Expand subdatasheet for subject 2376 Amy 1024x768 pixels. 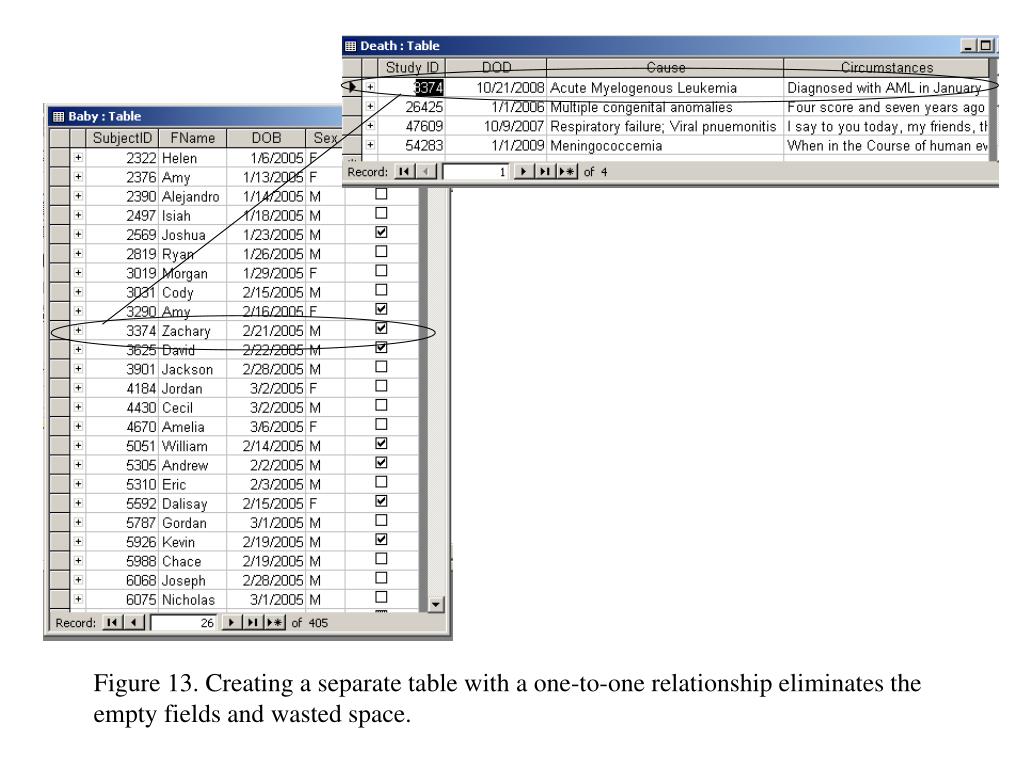78,176
